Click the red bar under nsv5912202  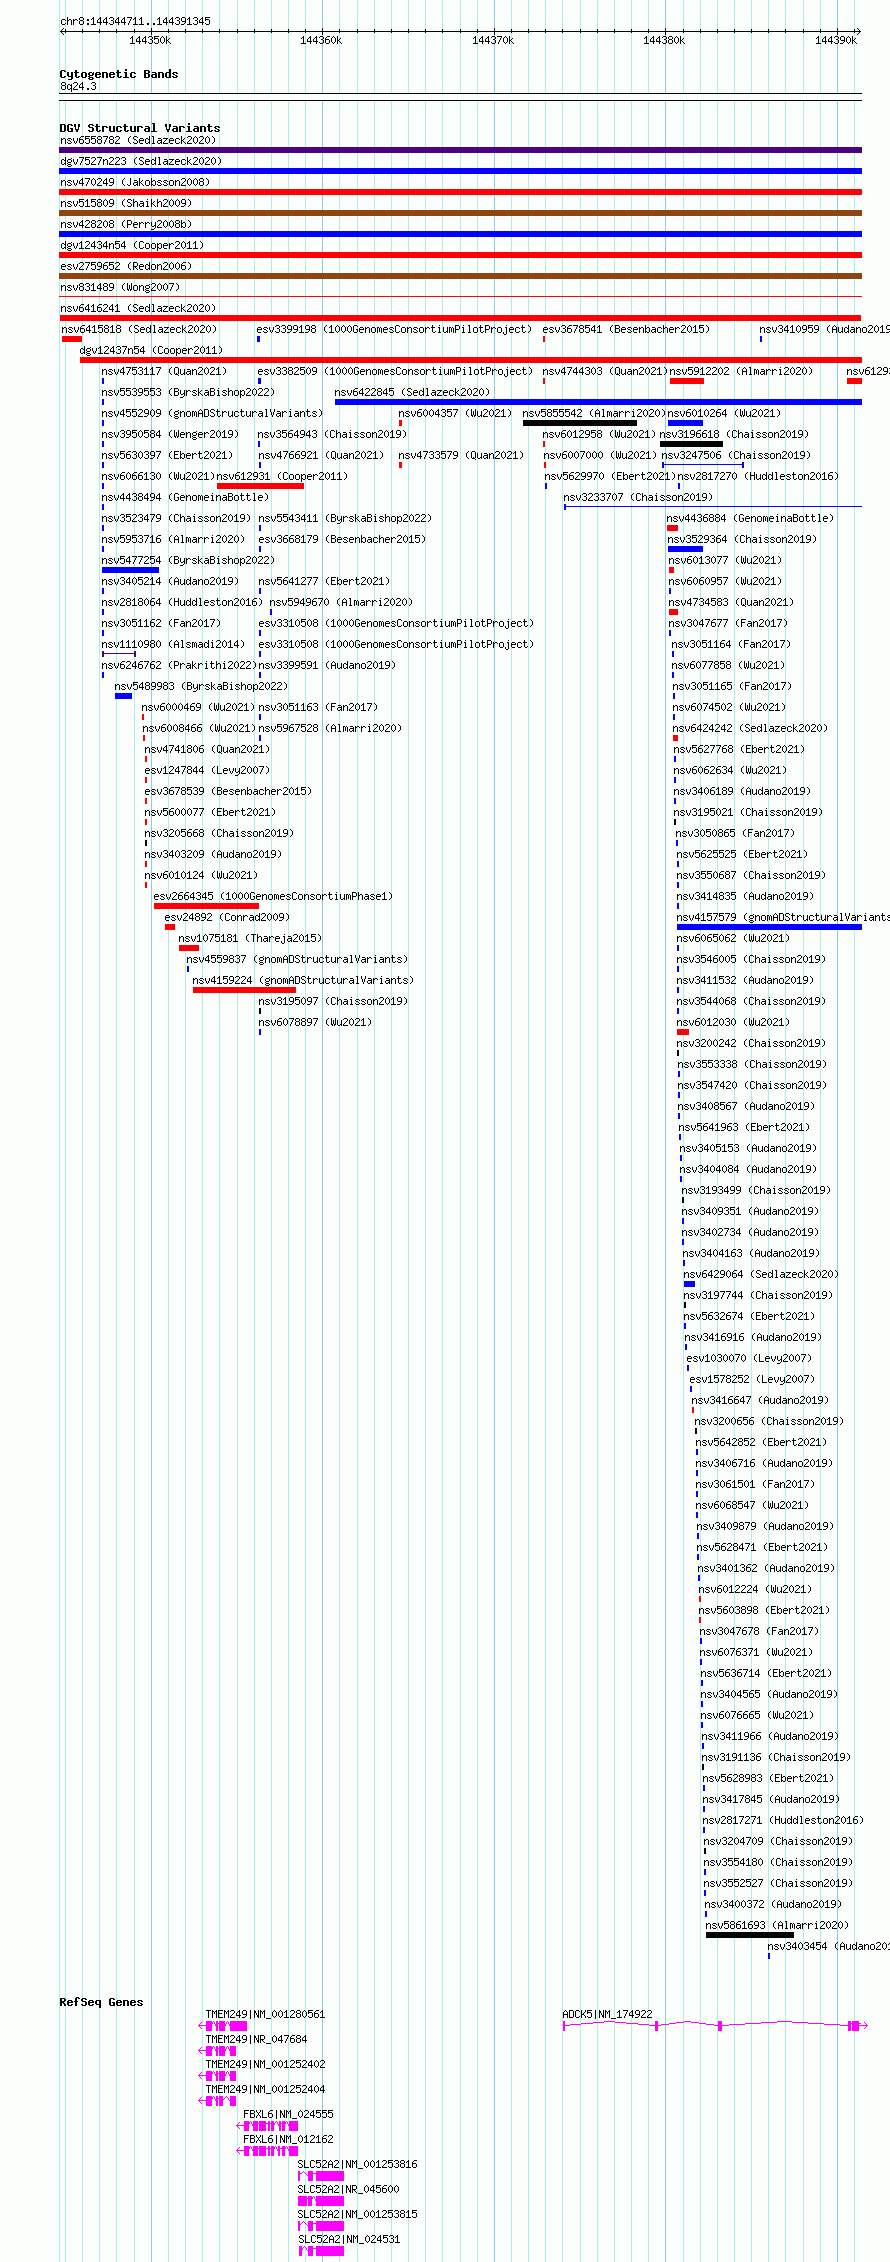point(687,381)
